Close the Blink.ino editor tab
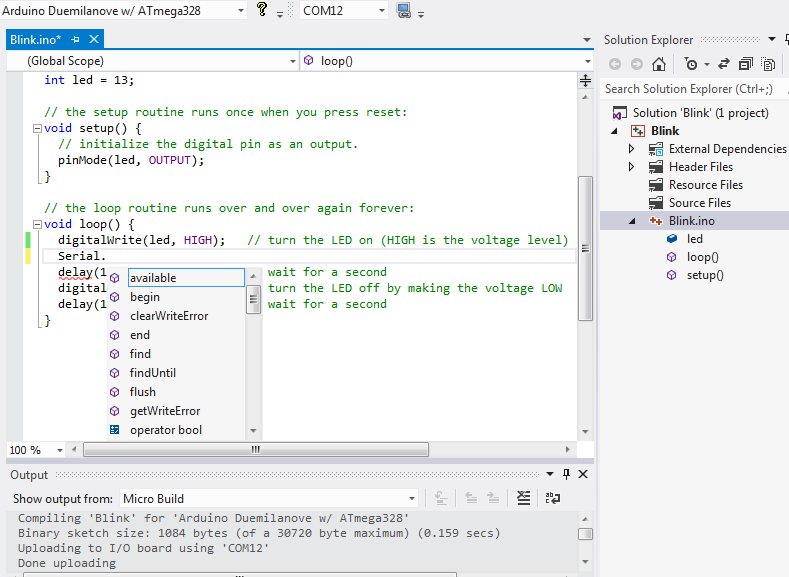The image size is (789, 577). (95, 40)
